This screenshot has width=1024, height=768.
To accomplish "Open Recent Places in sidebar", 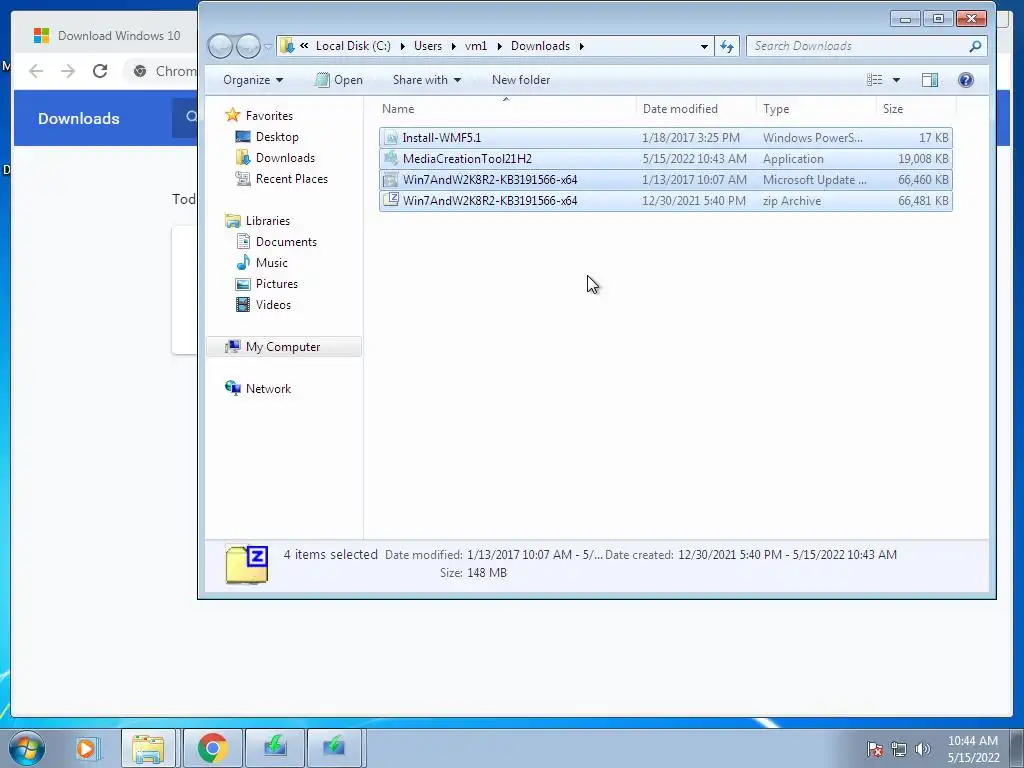I will [291, 178].
